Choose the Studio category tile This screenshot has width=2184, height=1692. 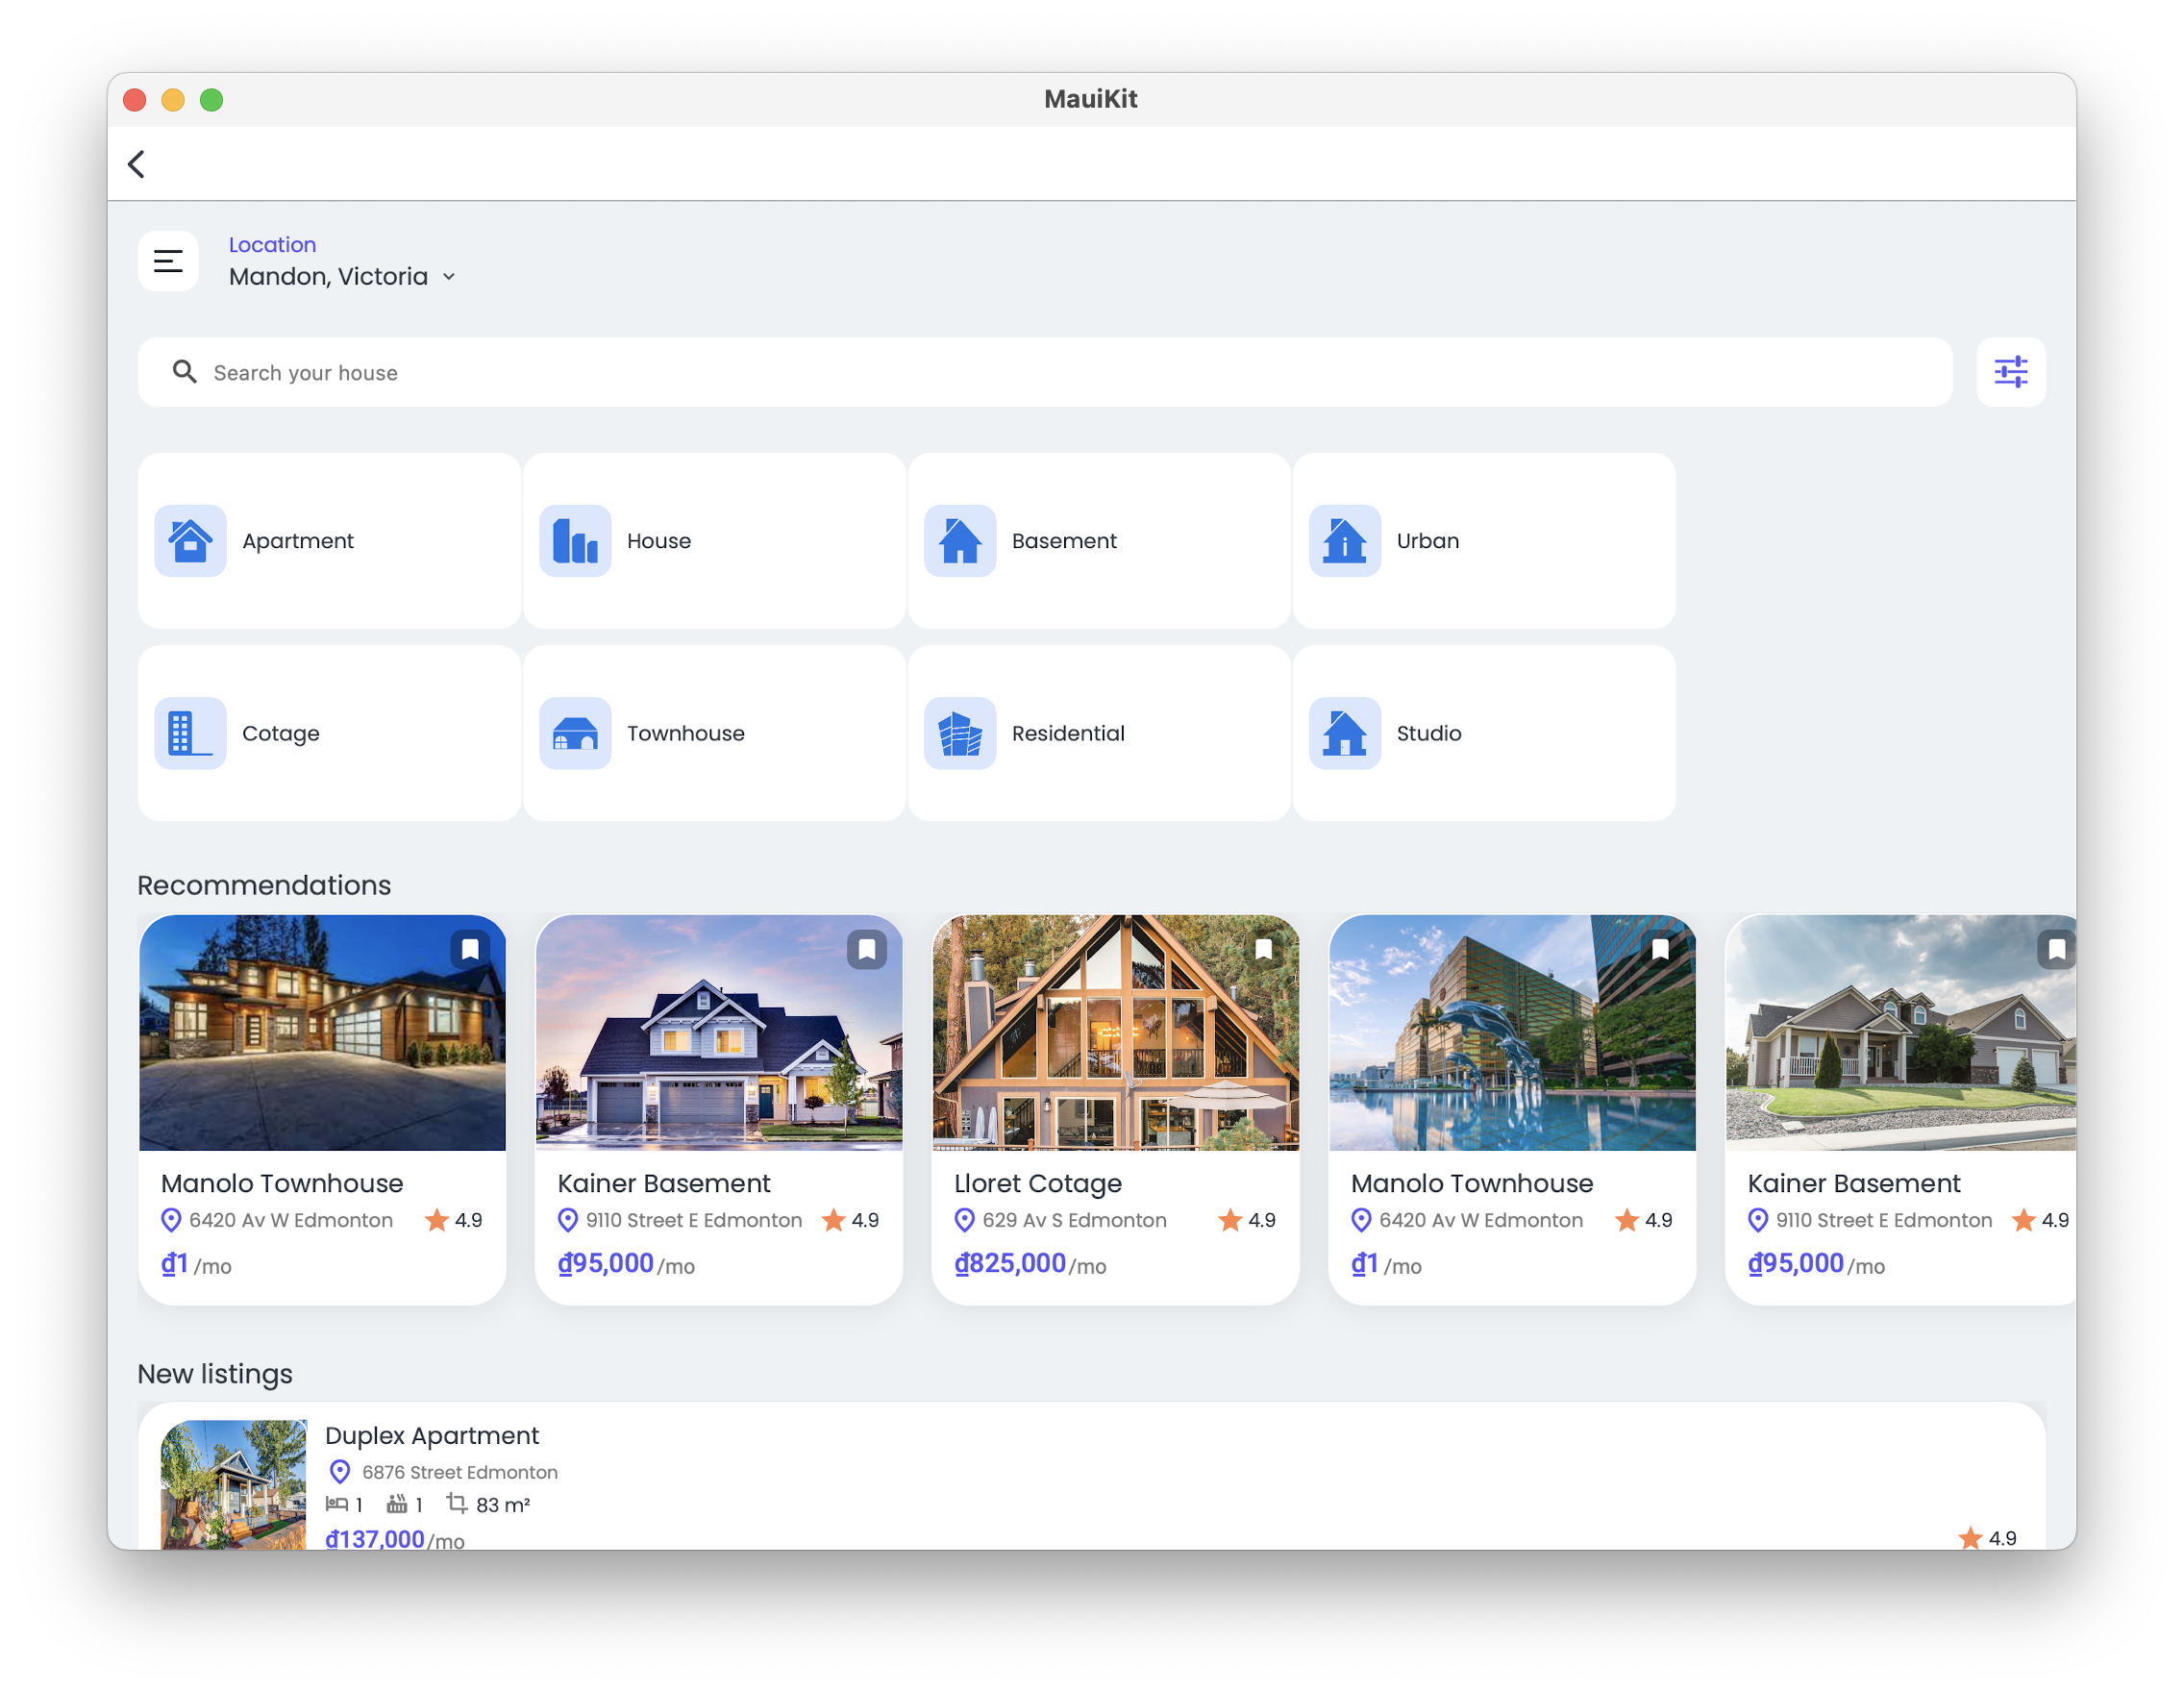point(1483,733)
